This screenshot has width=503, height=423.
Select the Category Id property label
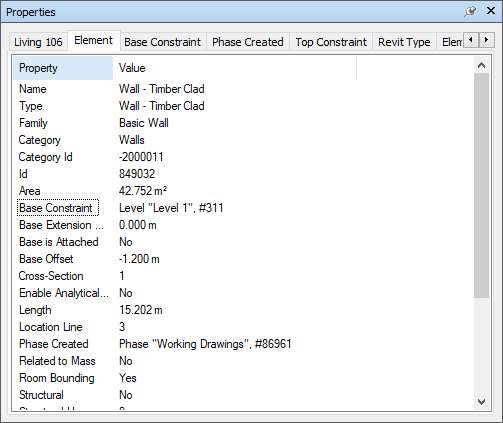pos(45,157)
